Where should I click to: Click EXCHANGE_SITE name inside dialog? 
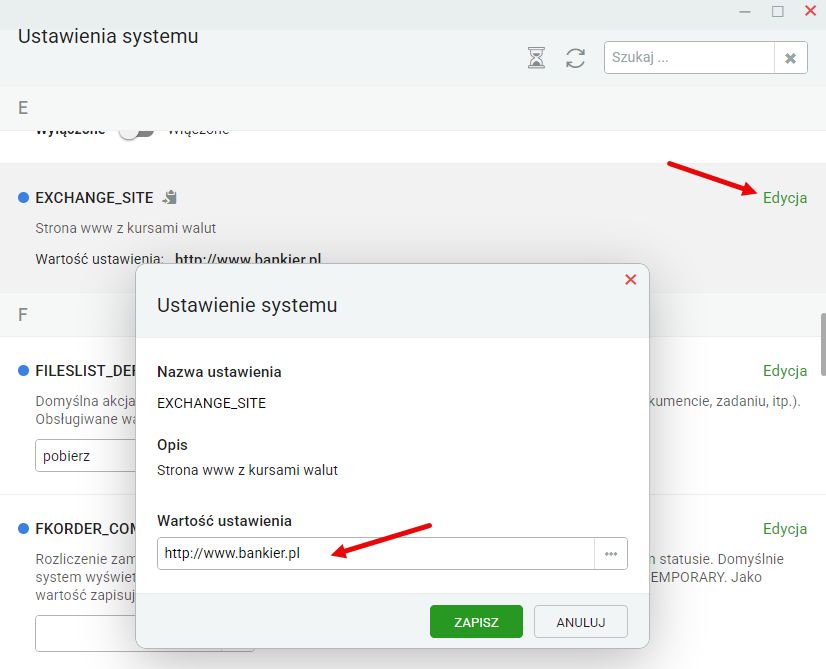click(211, 403)
